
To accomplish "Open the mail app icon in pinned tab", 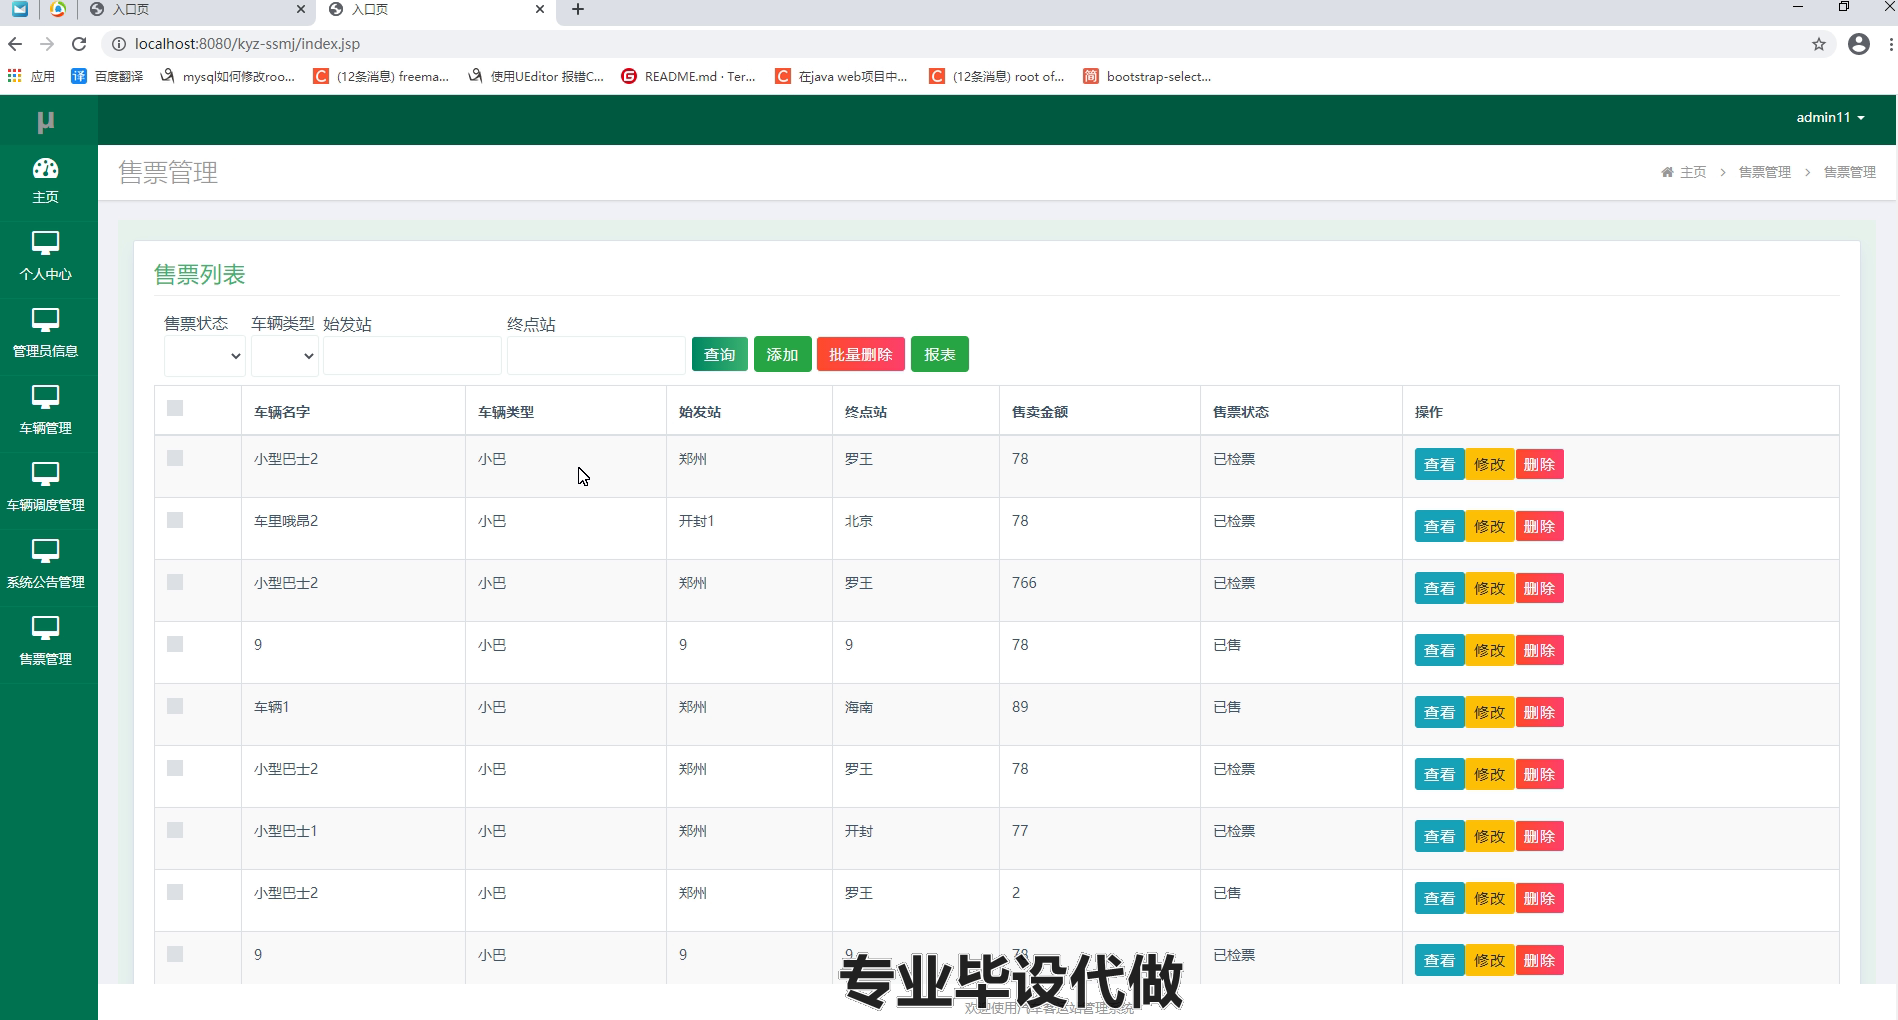I will (x=20, y=10).
